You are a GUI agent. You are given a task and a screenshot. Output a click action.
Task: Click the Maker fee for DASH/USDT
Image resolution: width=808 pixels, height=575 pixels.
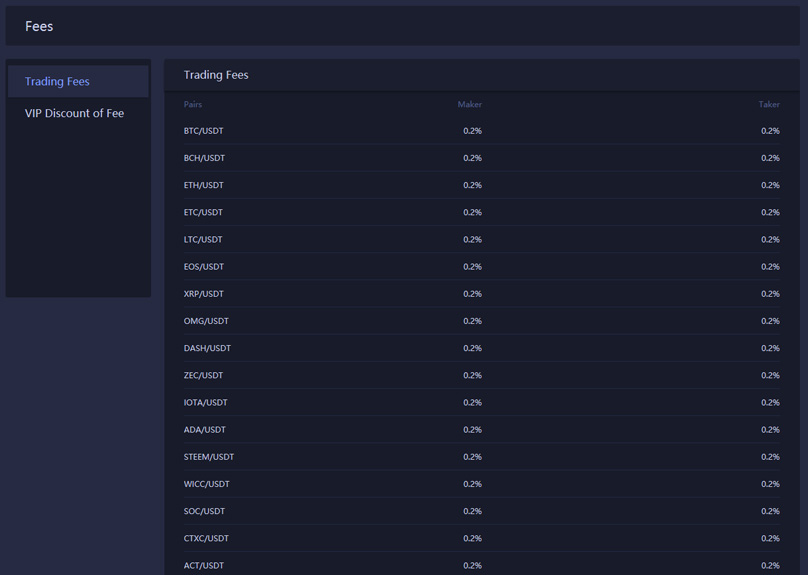(x=472, y=348)
